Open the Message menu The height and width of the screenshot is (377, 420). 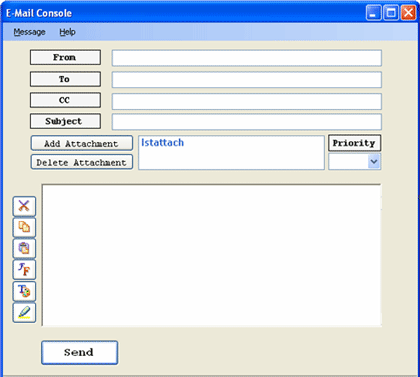click(29, 32)
